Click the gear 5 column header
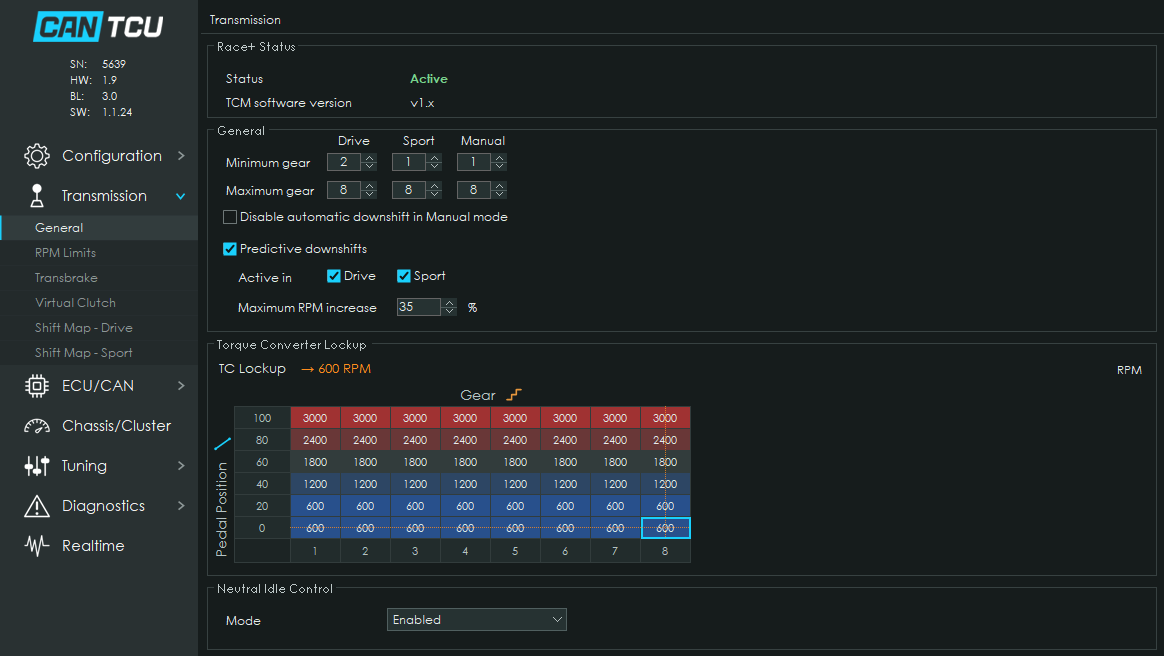 point(515,551)
